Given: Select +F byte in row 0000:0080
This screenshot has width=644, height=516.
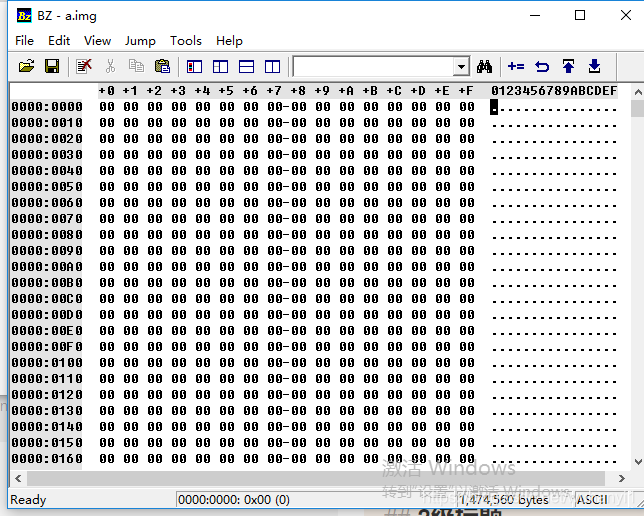Looking at the screenshot, I should click(x=467, y=235).
